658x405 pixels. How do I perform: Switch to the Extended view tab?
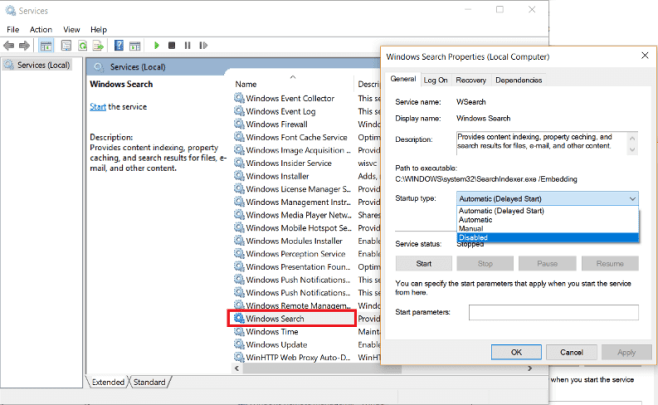(108, 382)
